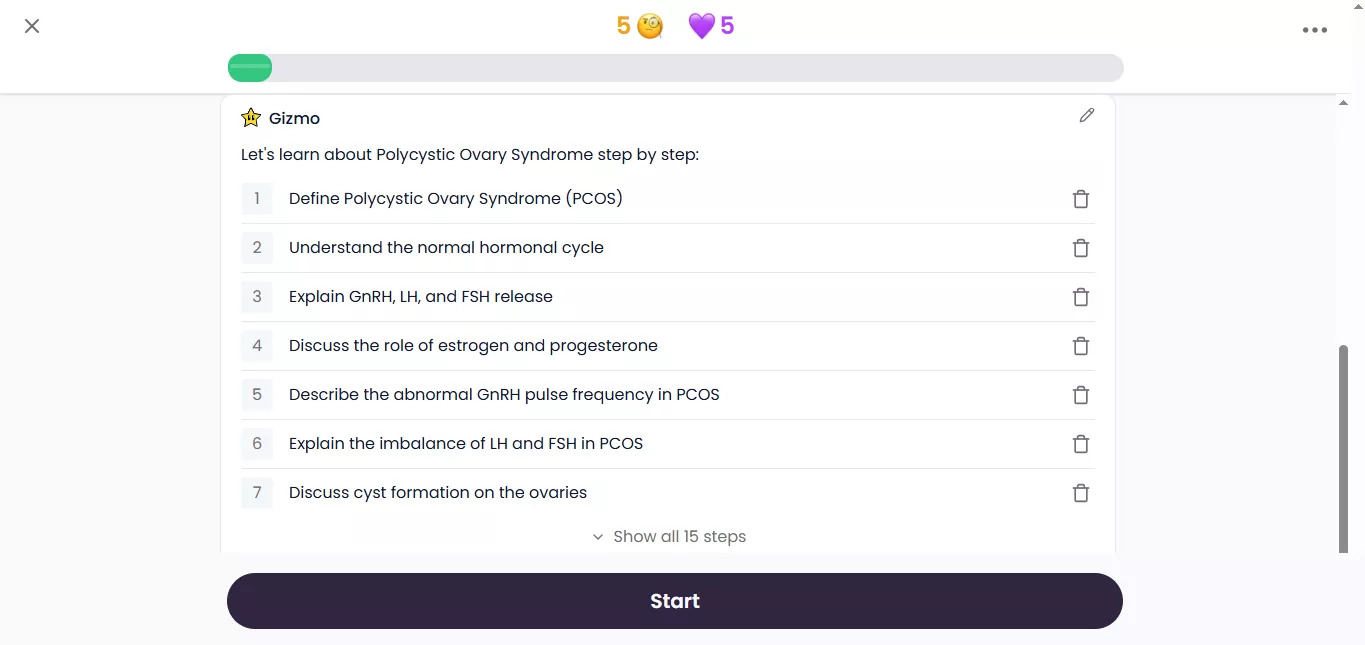Viewport: 1365px width, 645px height.
Task: Delete the estrogen and progesterone step
Action: click(x=1080, y=346)
